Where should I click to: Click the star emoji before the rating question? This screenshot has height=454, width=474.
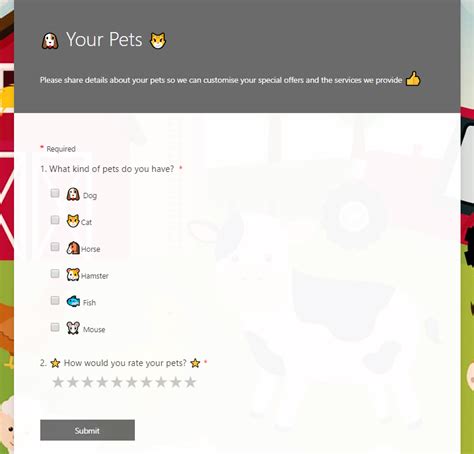[x=55, y=363]
